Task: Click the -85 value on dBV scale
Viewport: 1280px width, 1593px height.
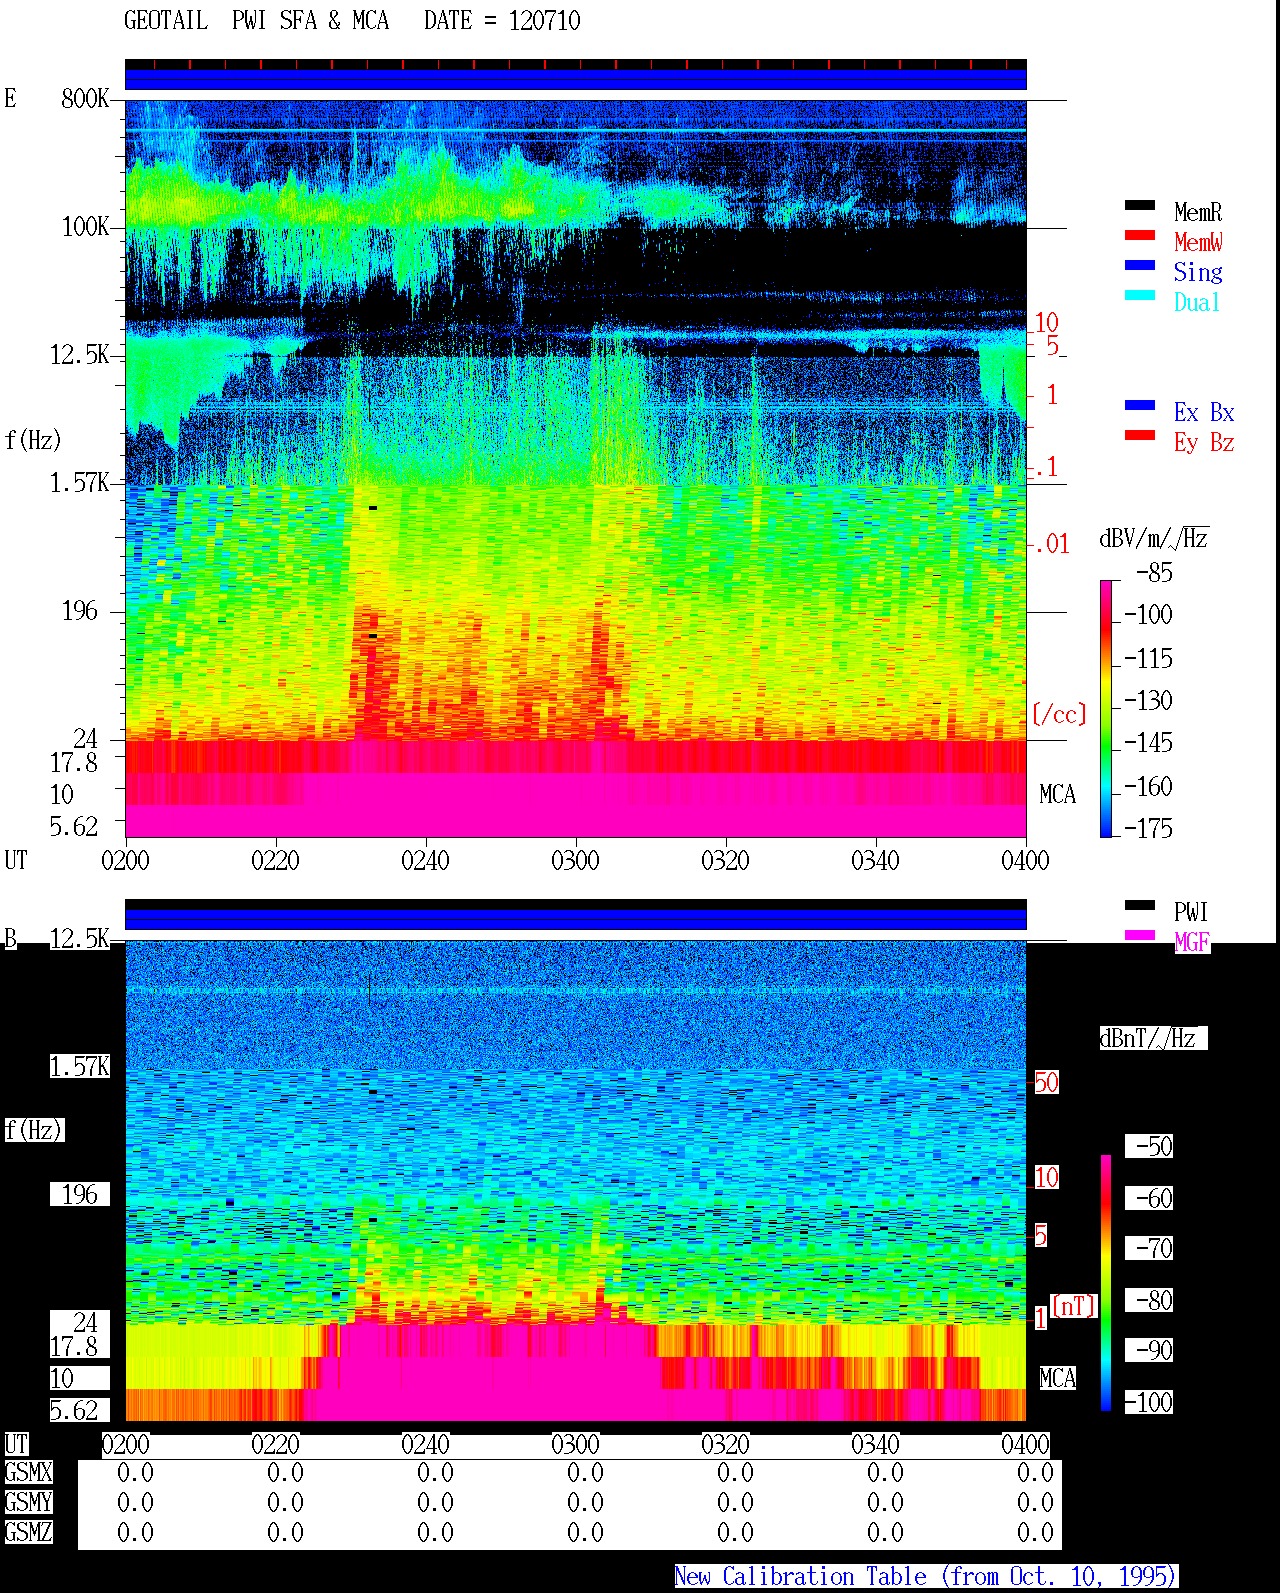Action: point(1155,573)
